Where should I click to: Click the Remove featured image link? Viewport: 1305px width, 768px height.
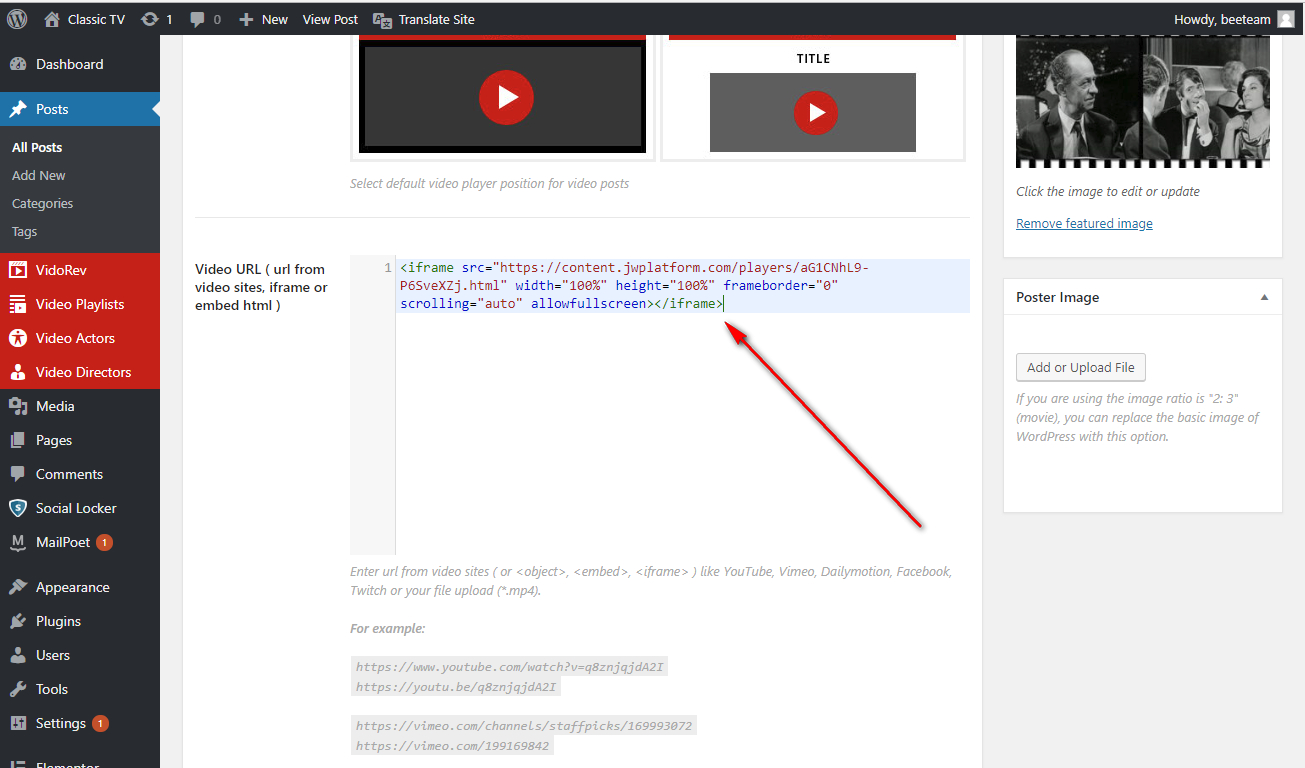pos(1084,223)
